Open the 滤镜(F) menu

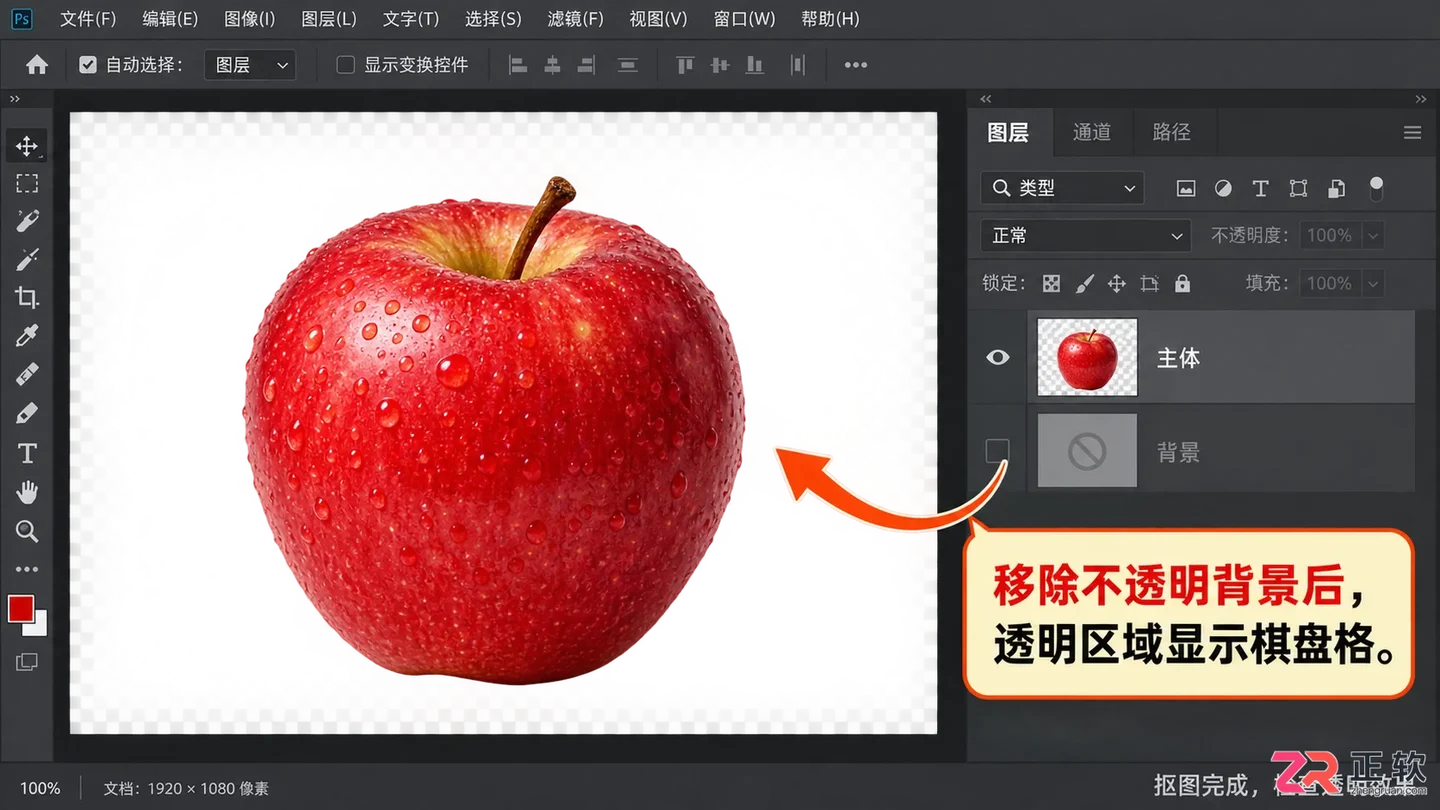(x=575, y=19)
